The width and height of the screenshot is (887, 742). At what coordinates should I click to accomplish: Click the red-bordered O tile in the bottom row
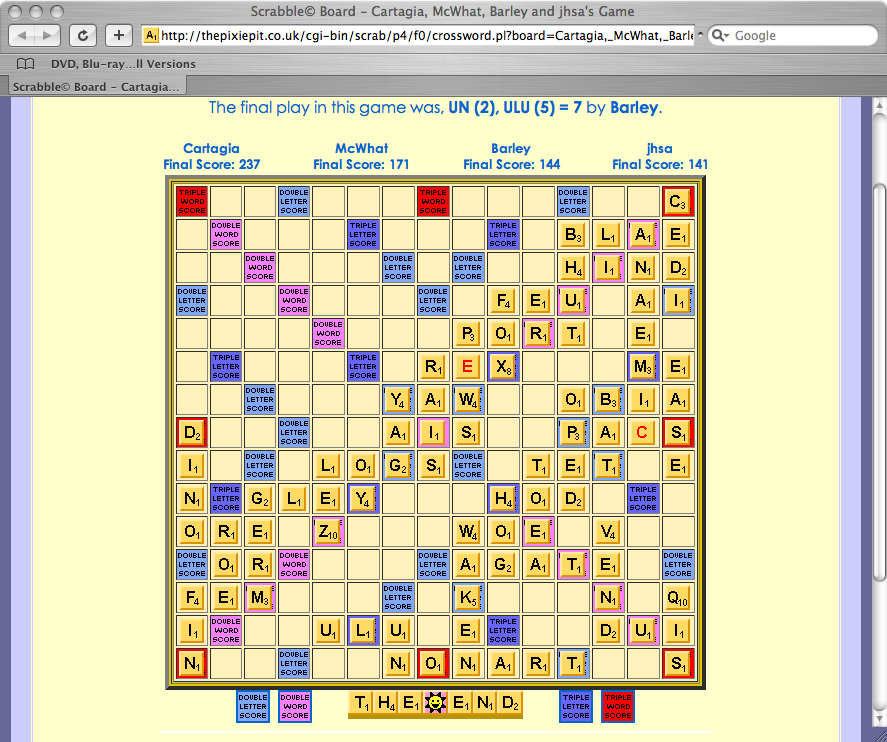point(433,664)
